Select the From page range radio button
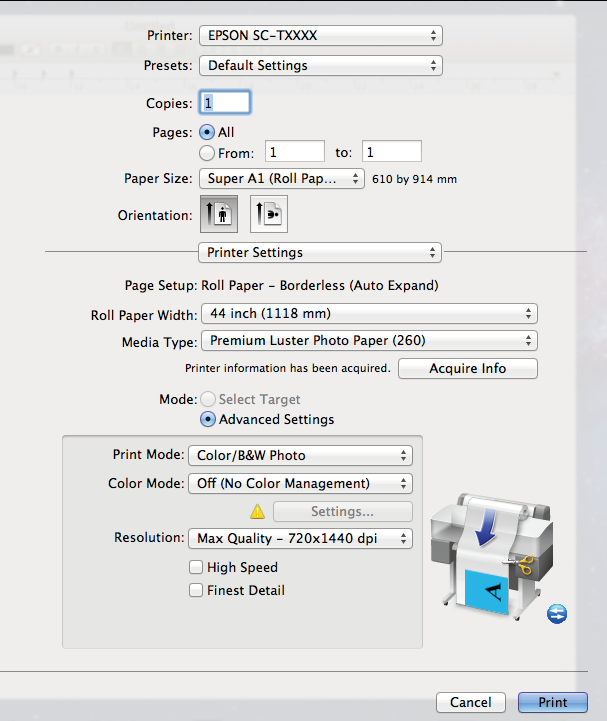607x721 pixels. [x=207, y=153]
